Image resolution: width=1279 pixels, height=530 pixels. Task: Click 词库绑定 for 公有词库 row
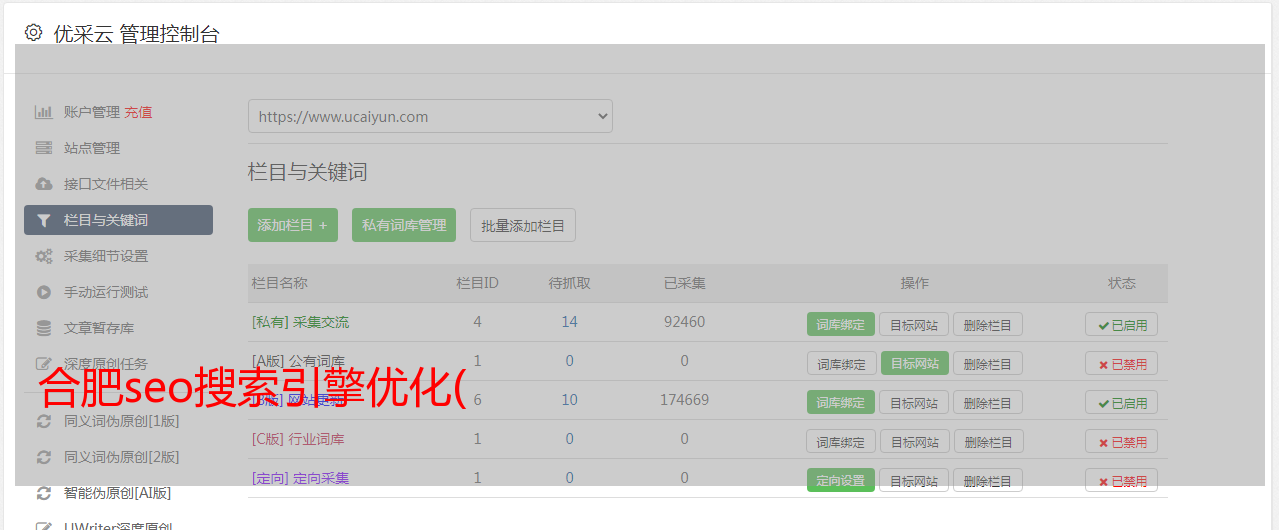841,363
